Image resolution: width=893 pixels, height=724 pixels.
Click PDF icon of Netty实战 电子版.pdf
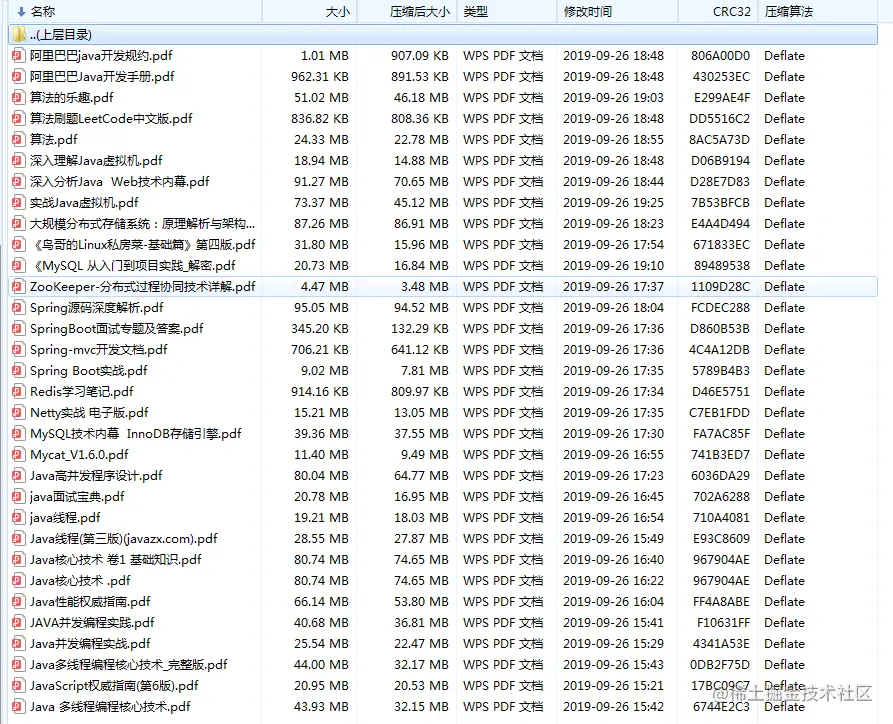pyautogui.click(x=19, y=412)
